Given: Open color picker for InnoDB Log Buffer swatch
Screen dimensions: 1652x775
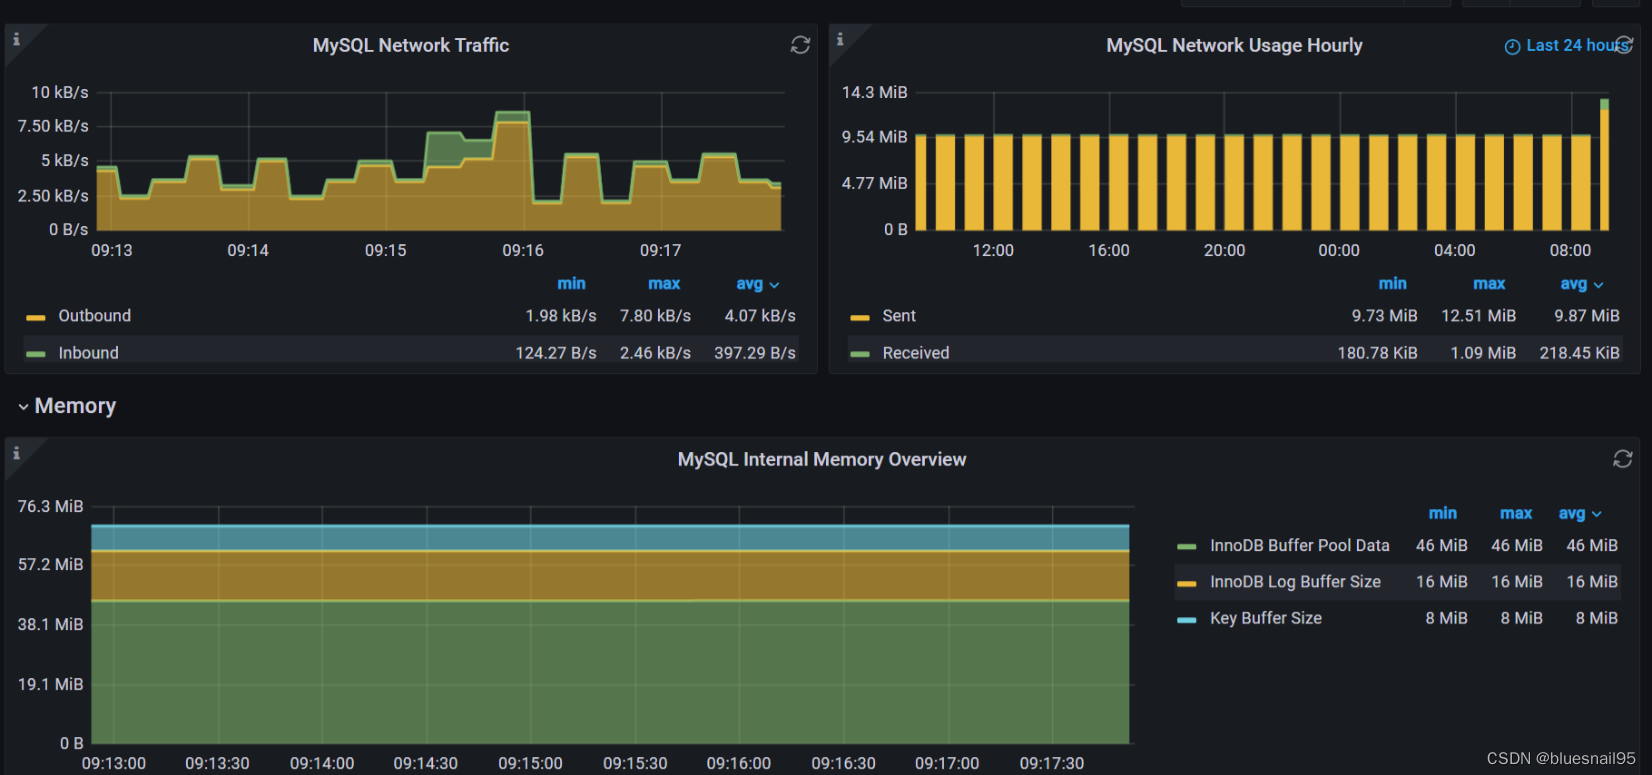Looking at the screenshot, I should [x=1187, y=583].
